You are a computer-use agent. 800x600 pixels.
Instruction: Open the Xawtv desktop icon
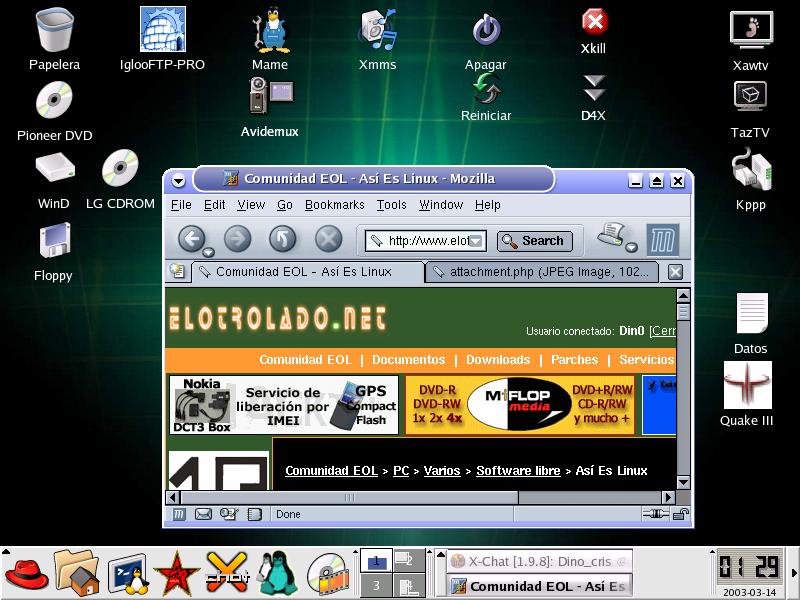pyautogui.click(x=752, y=31)
